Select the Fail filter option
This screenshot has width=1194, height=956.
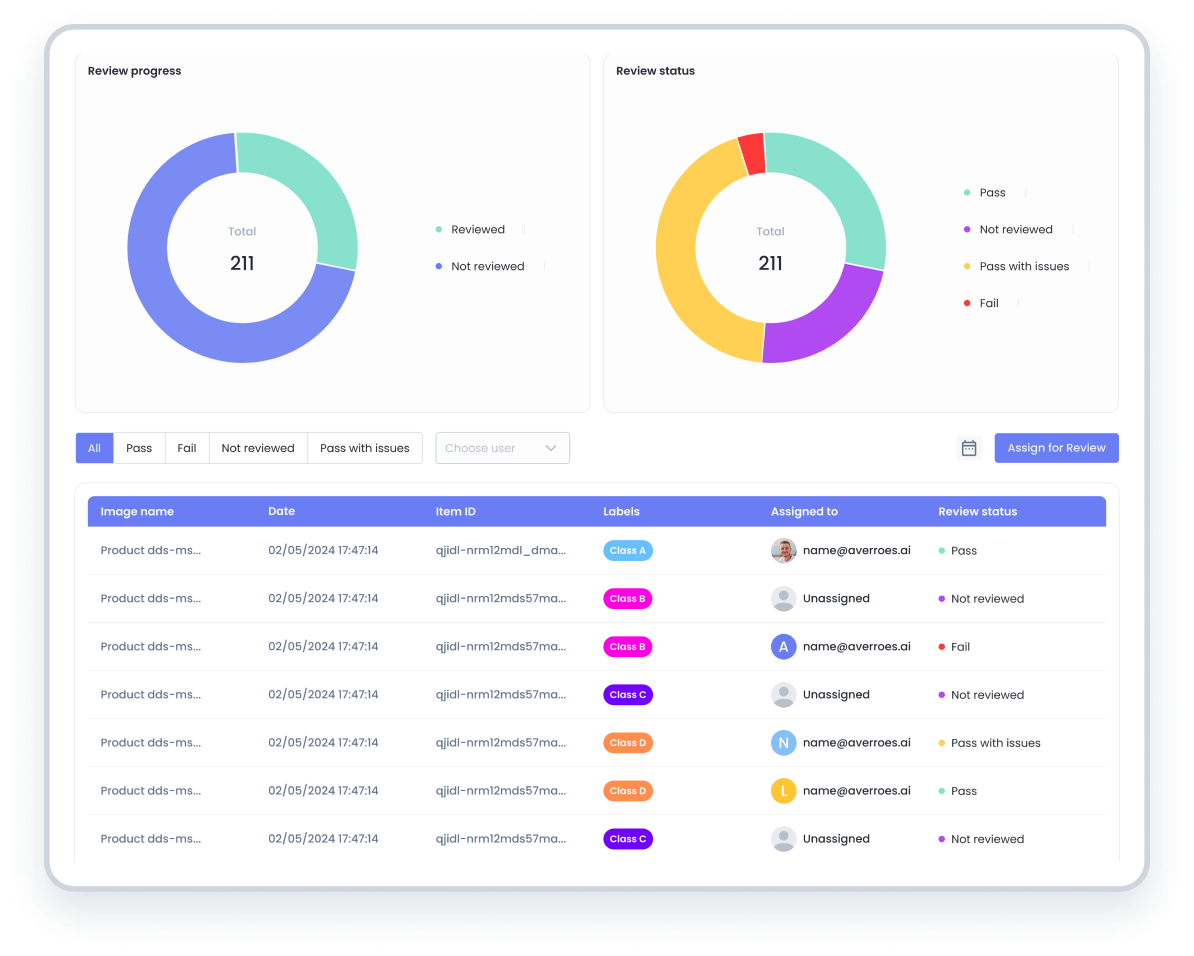pyautogui.click(x=186, y=447)
